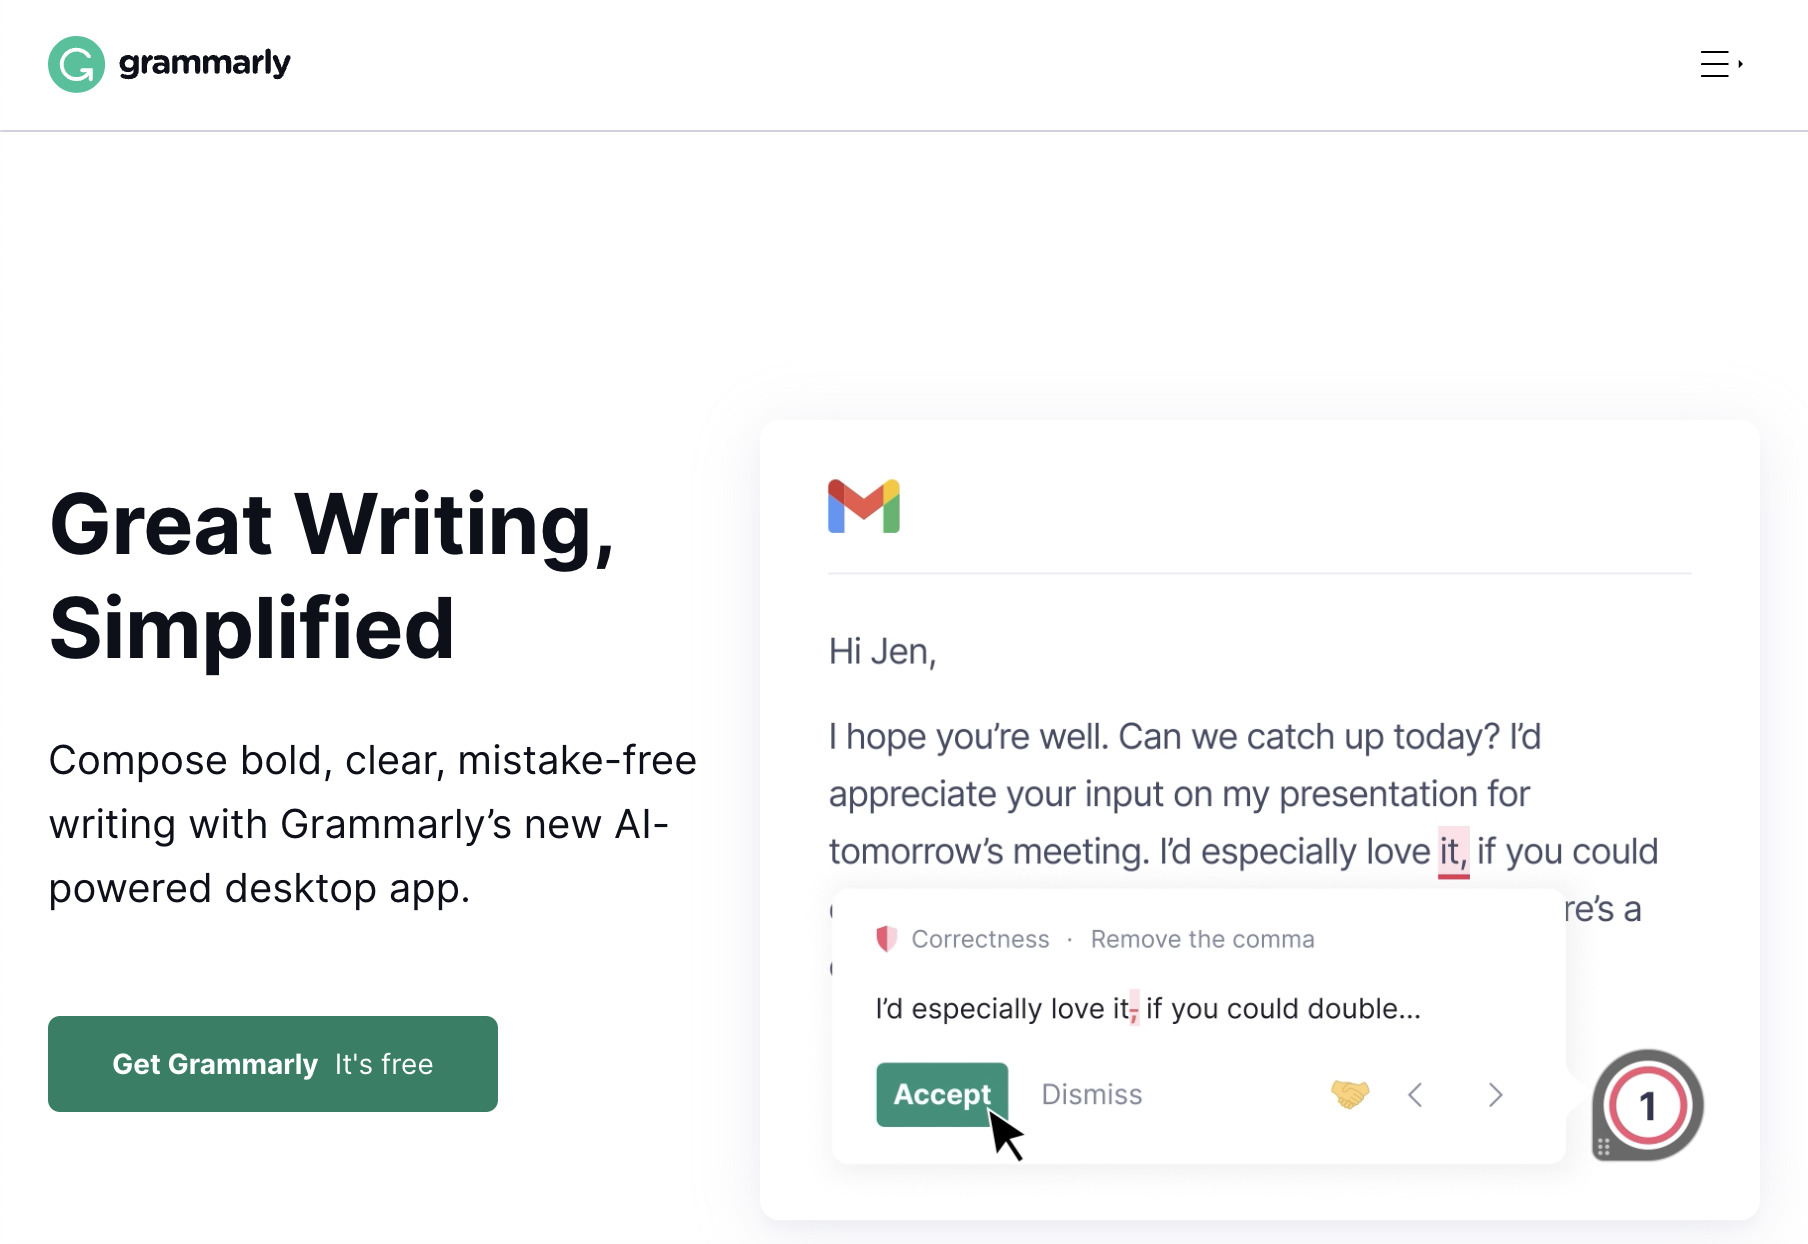This screenshot has height=1244, width=1808.
Task: Click Get Grammarly It's free
Action: [272, 1063]
